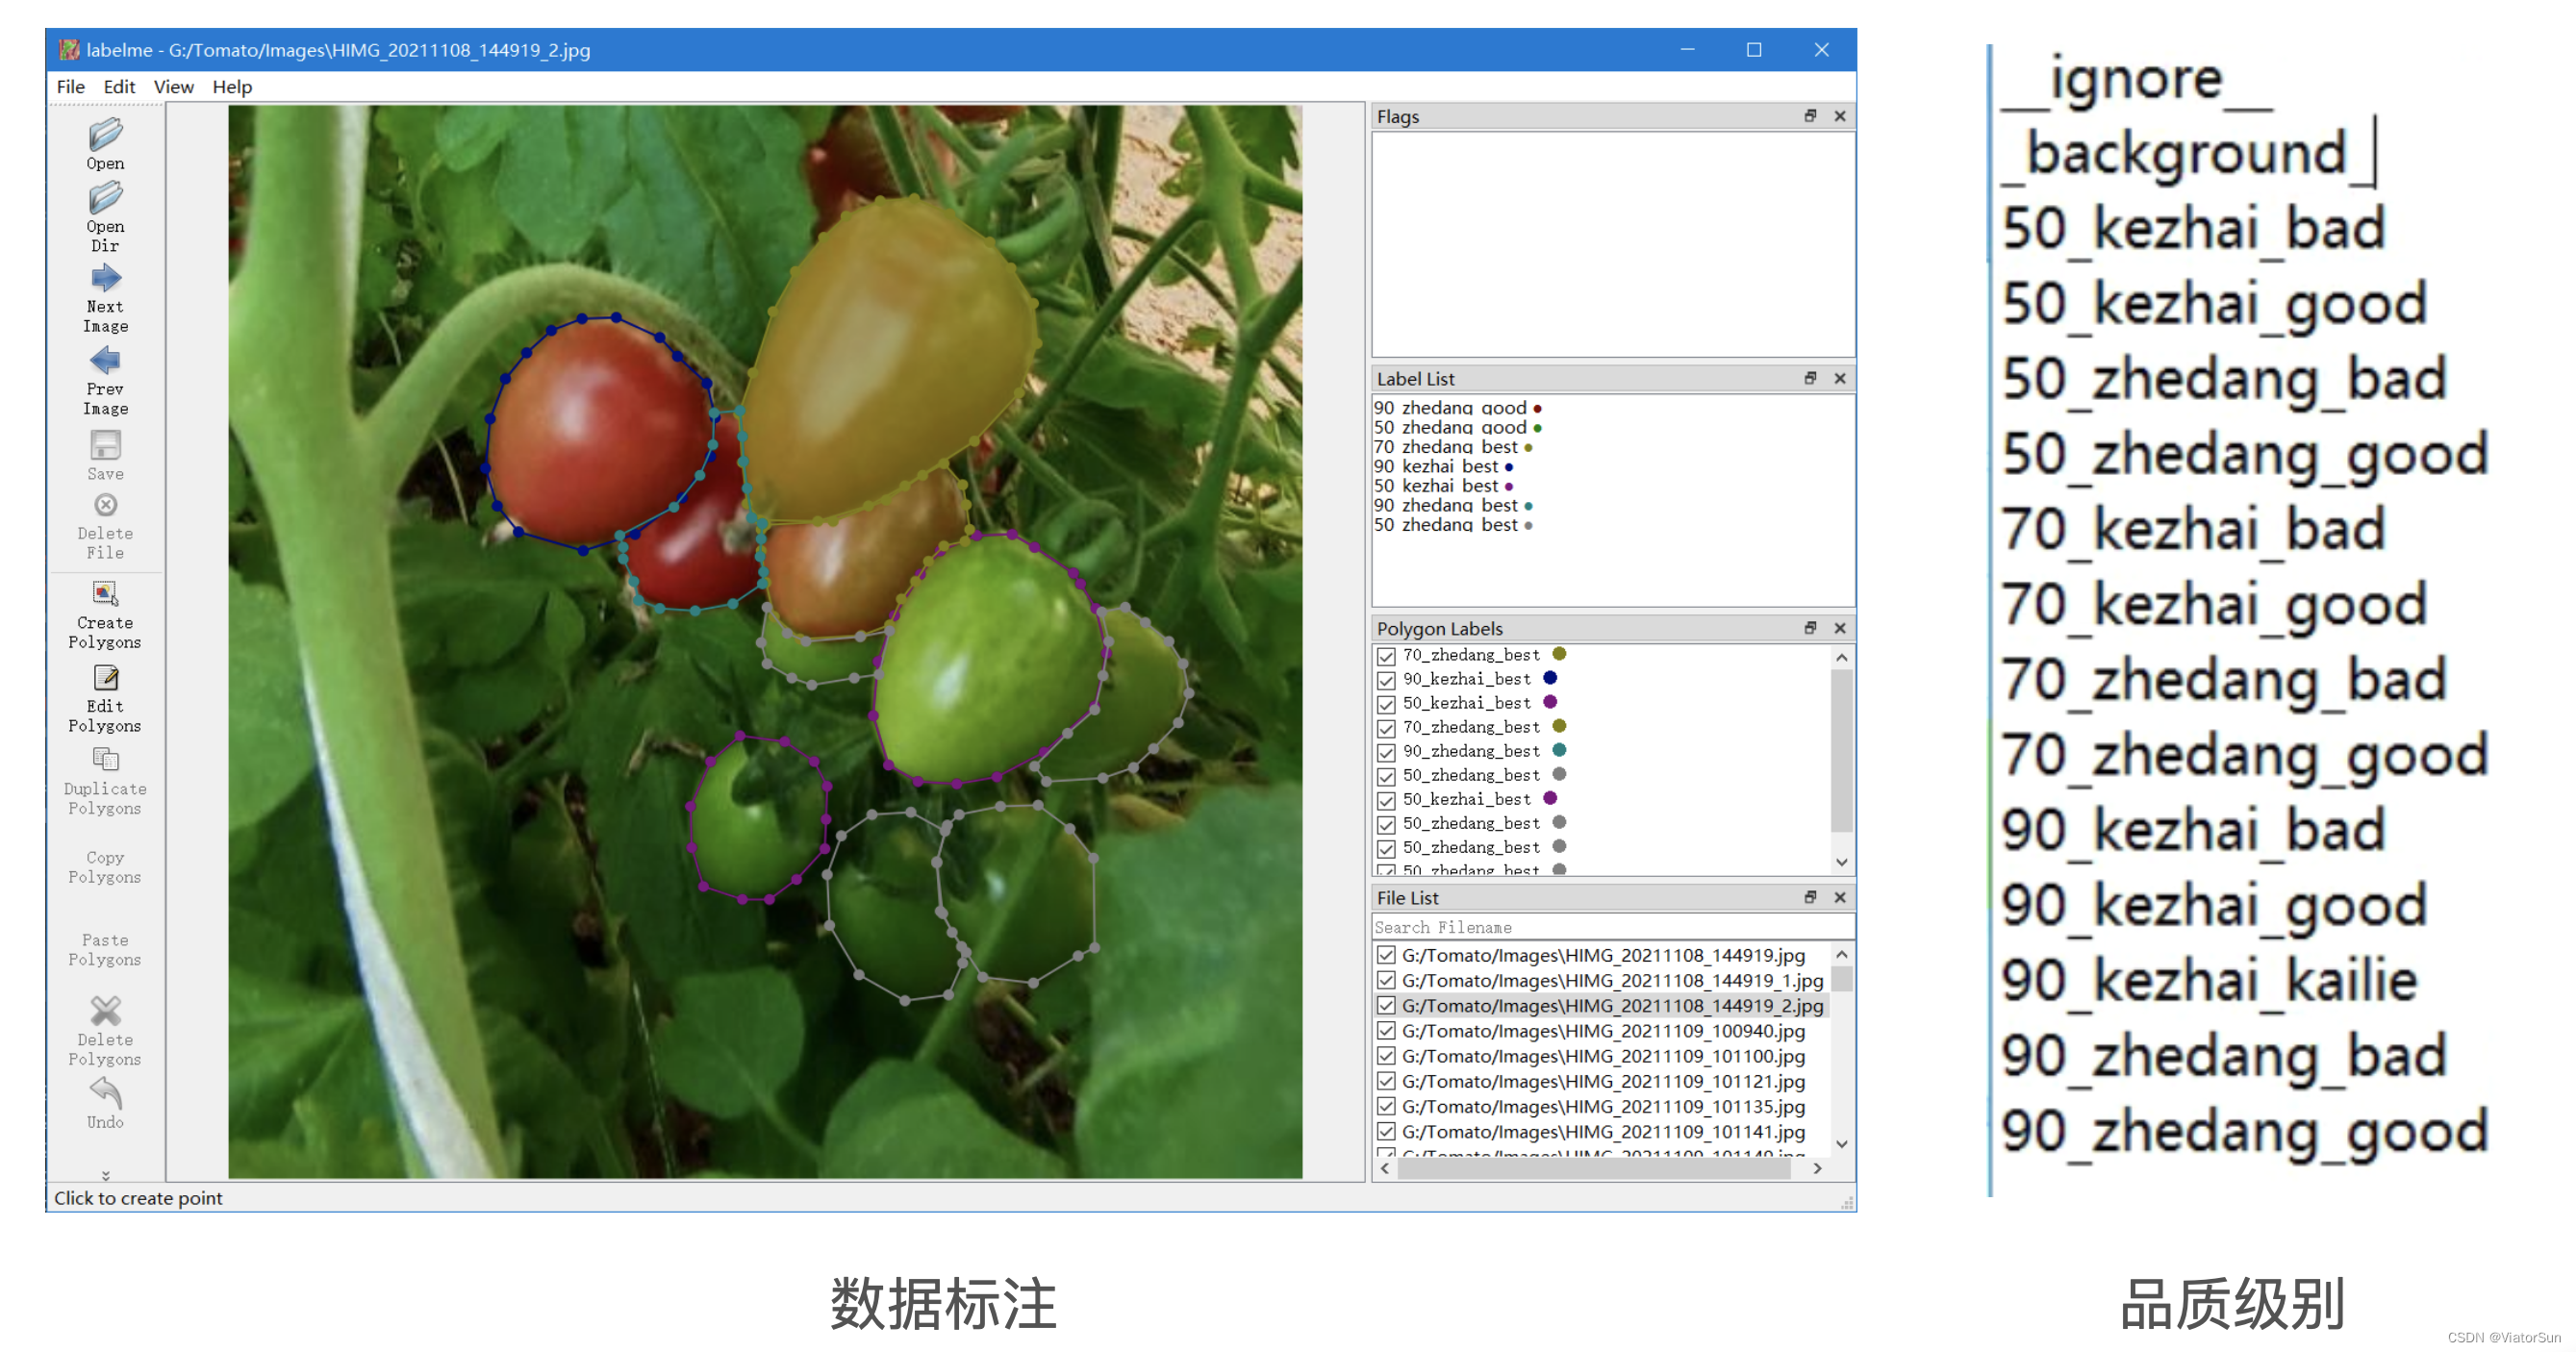Uncheck the 90_kezhai_best polygon checkbox
Viewport: 2576px width, 1352px height.
1386,680
